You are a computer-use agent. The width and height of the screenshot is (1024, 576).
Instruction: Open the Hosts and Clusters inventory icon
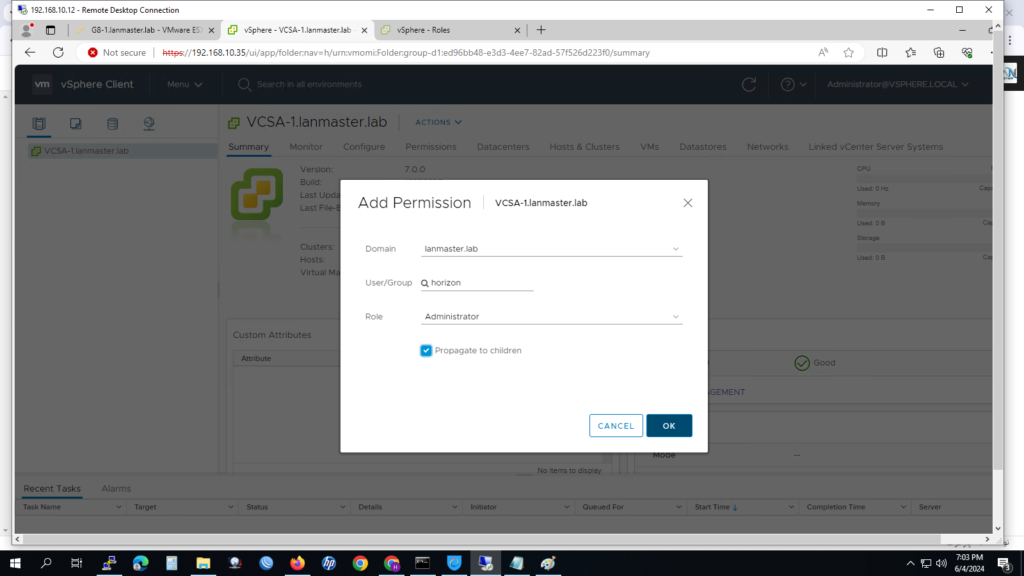pyautogui.click(x=39, y=123)
